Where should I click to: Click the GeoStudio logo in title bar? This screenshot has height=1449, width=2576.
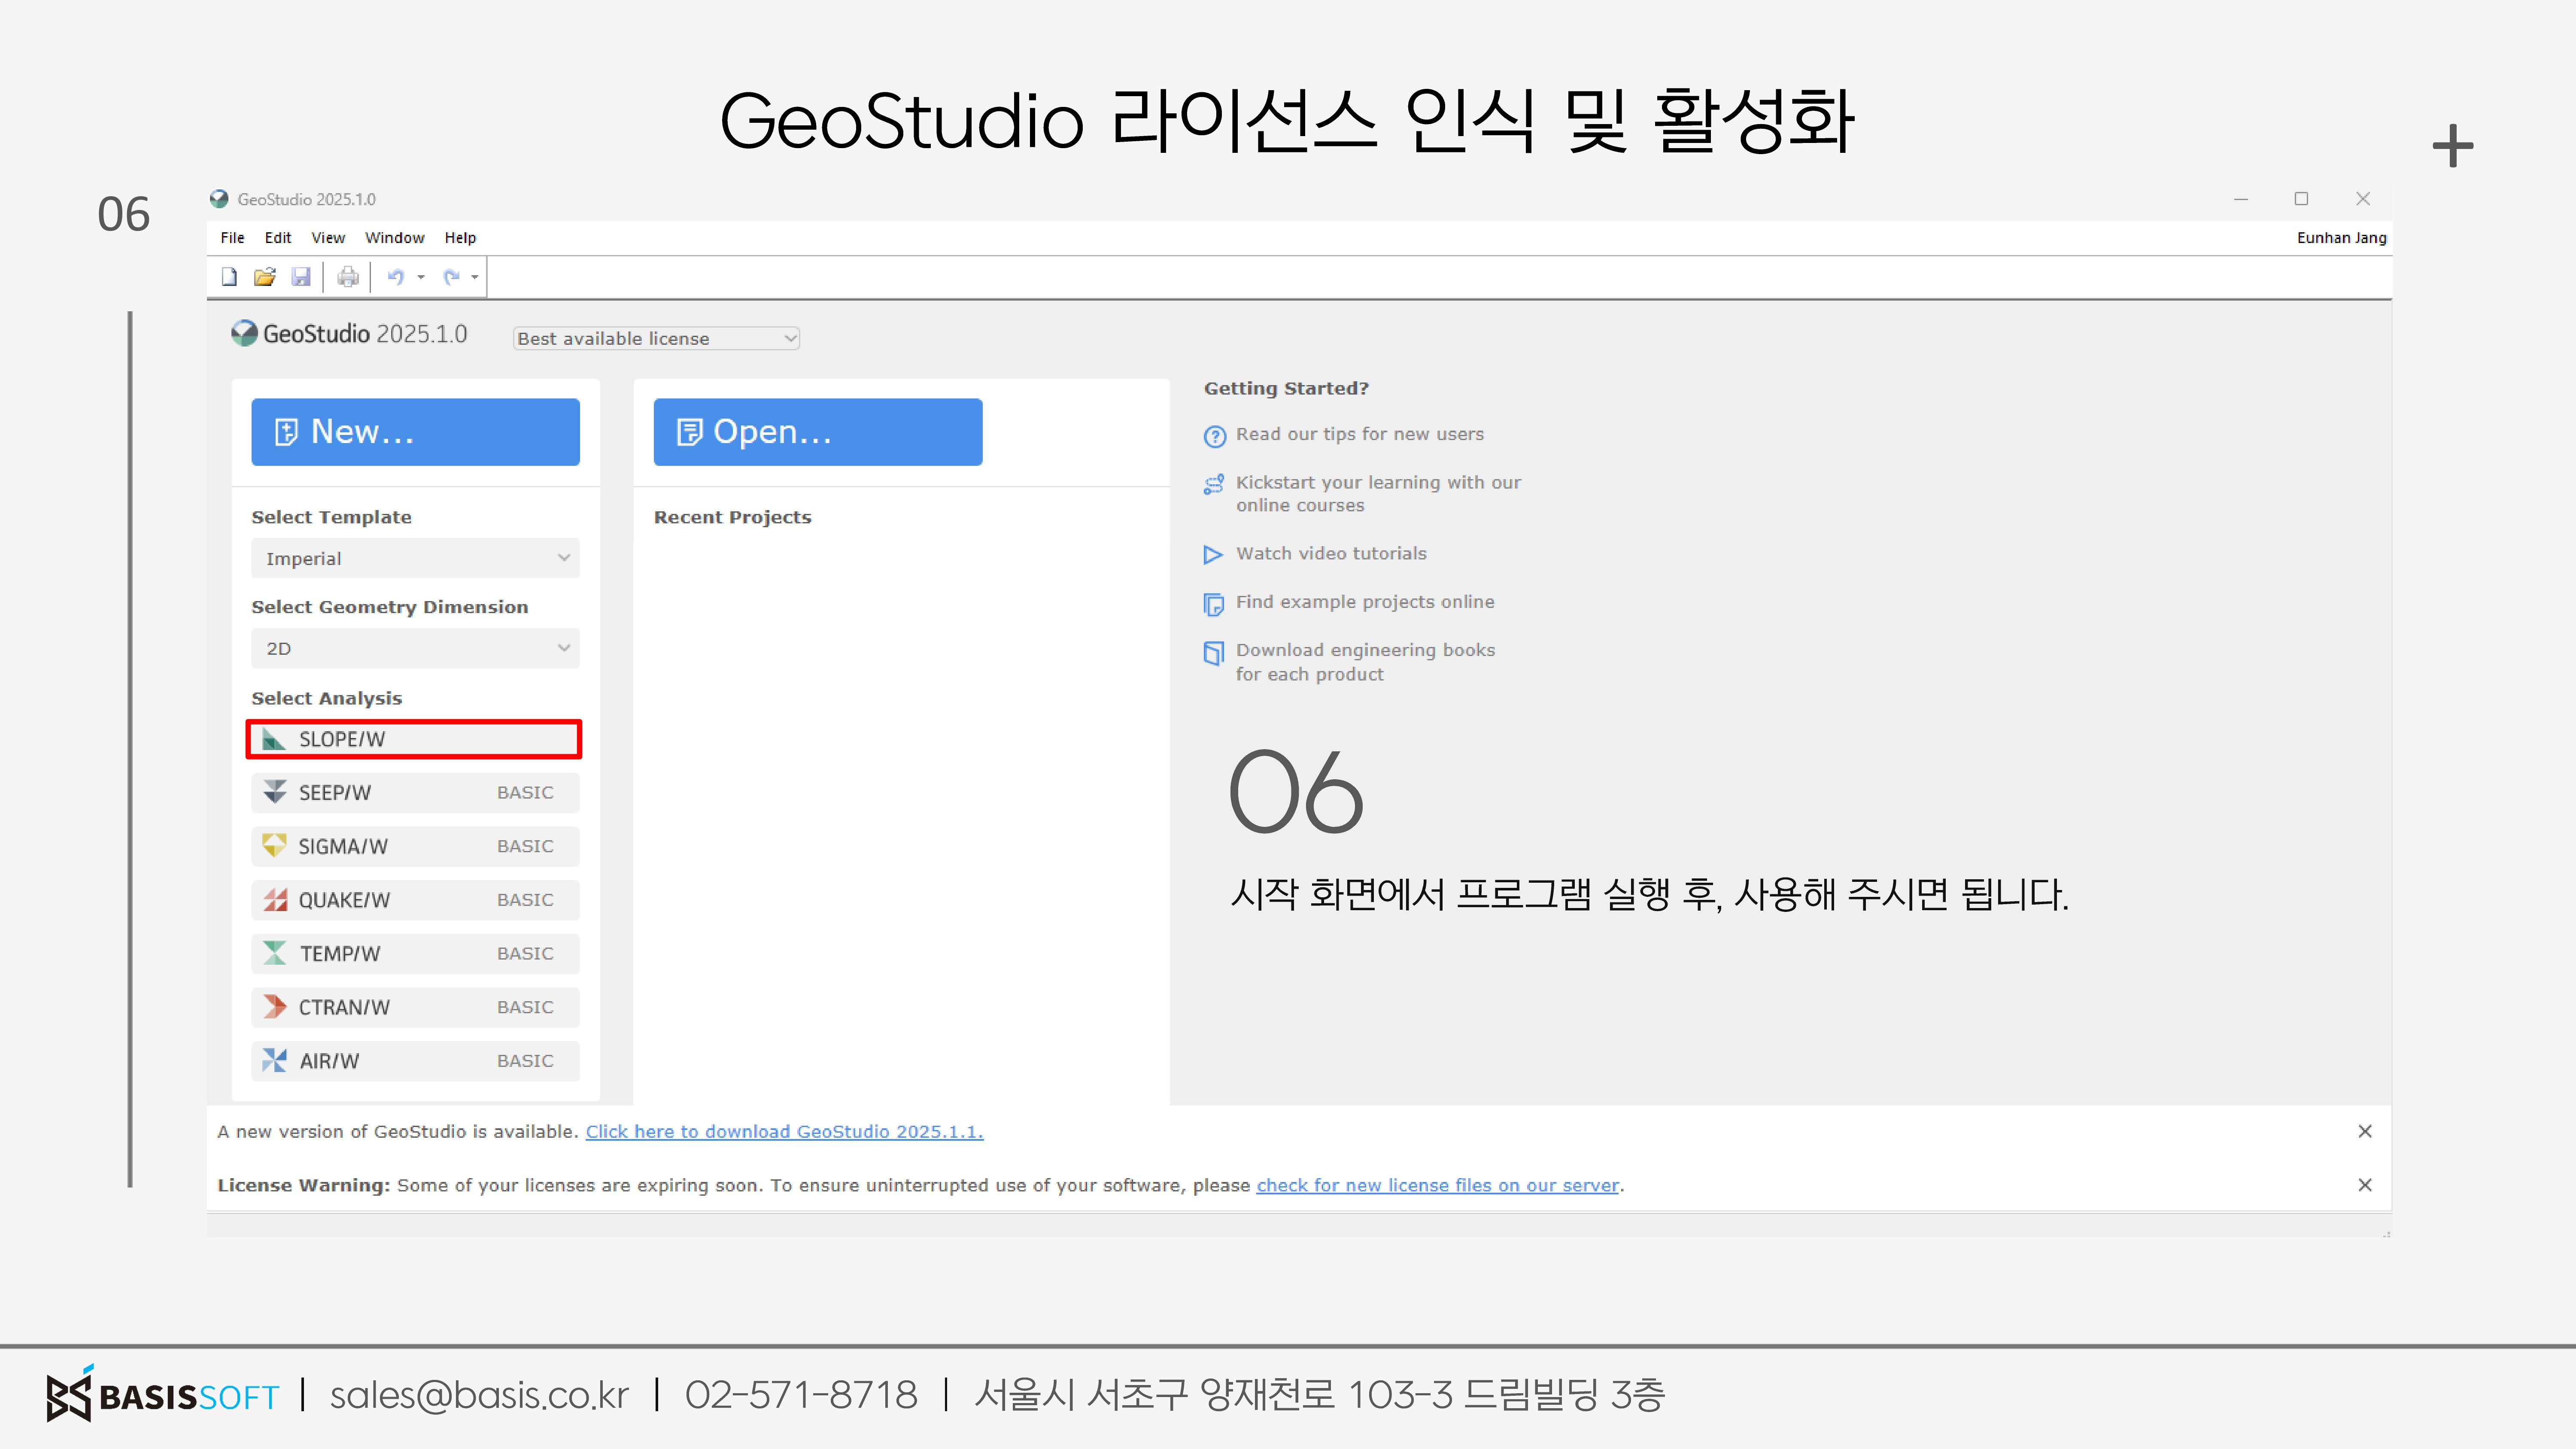tap(219, 199)
